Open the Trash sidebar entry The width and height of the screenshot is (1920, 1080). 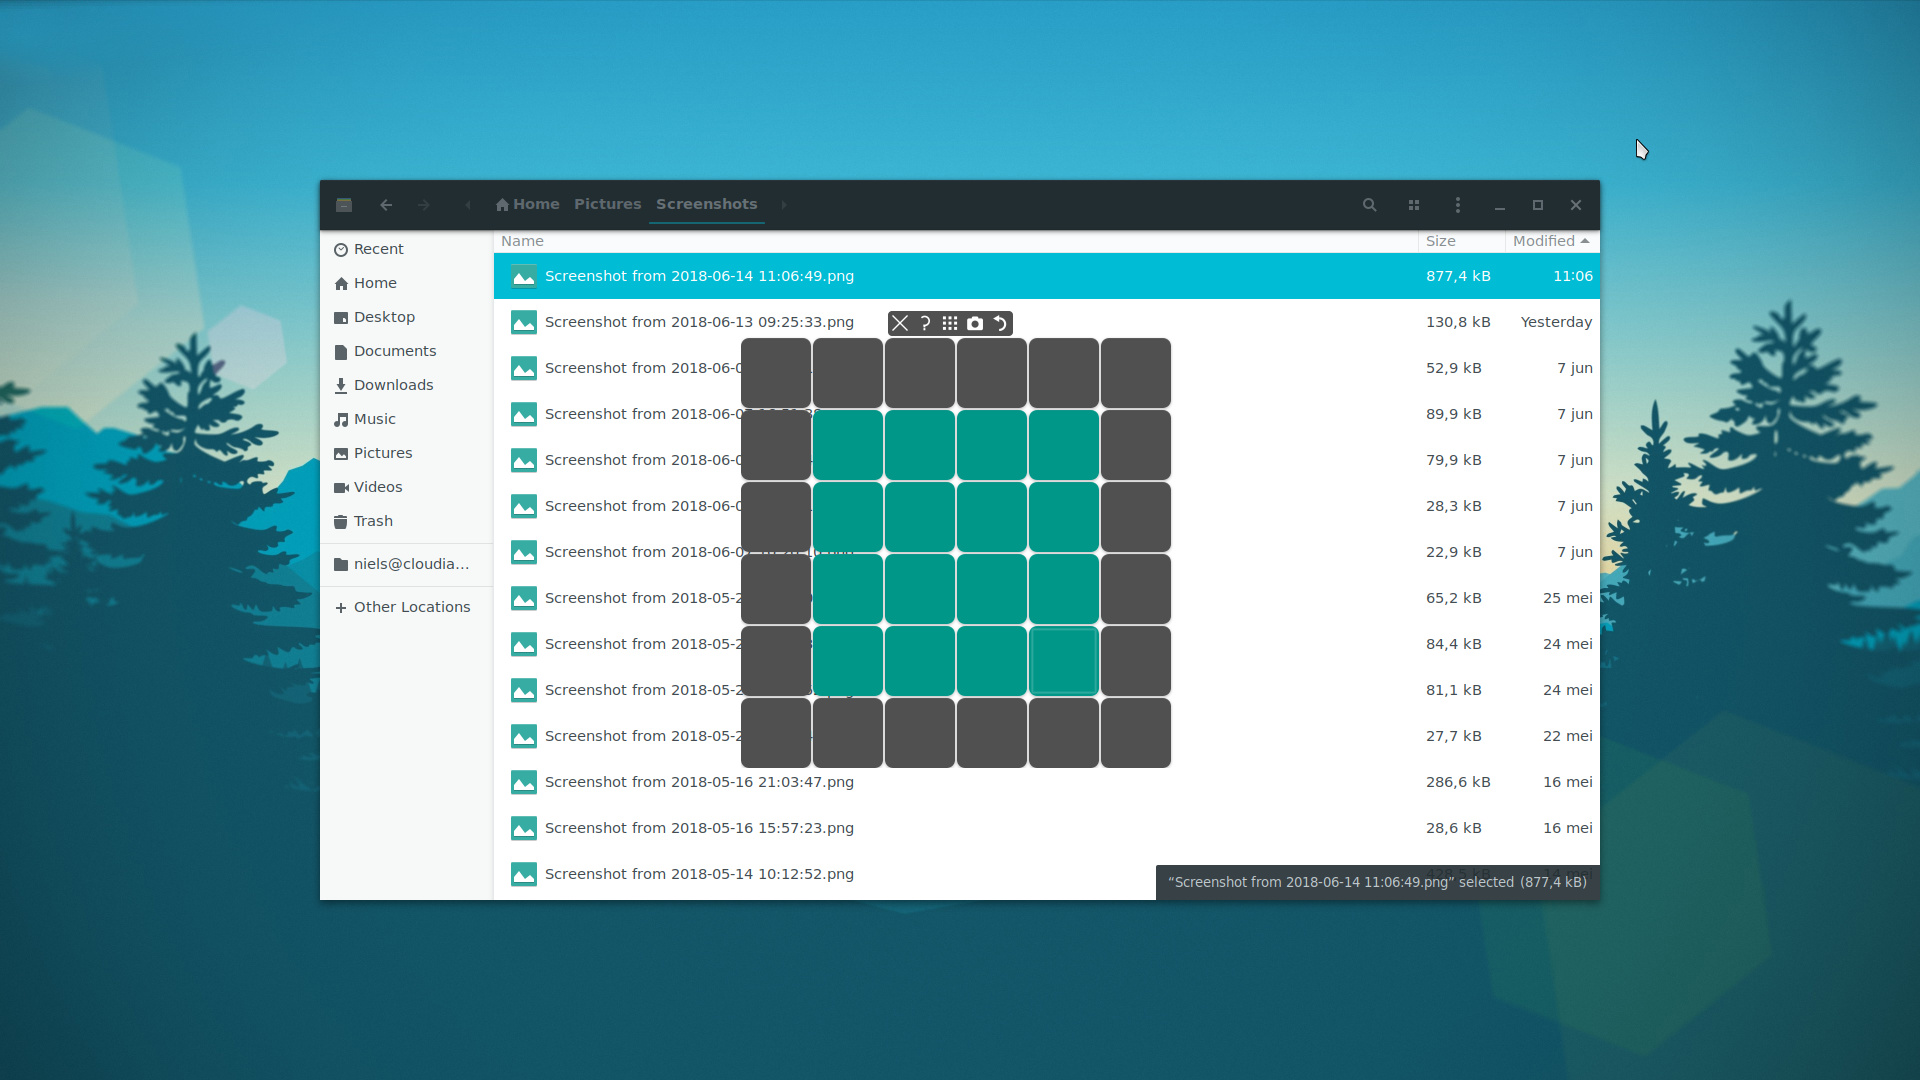click(x=373, y=521)
